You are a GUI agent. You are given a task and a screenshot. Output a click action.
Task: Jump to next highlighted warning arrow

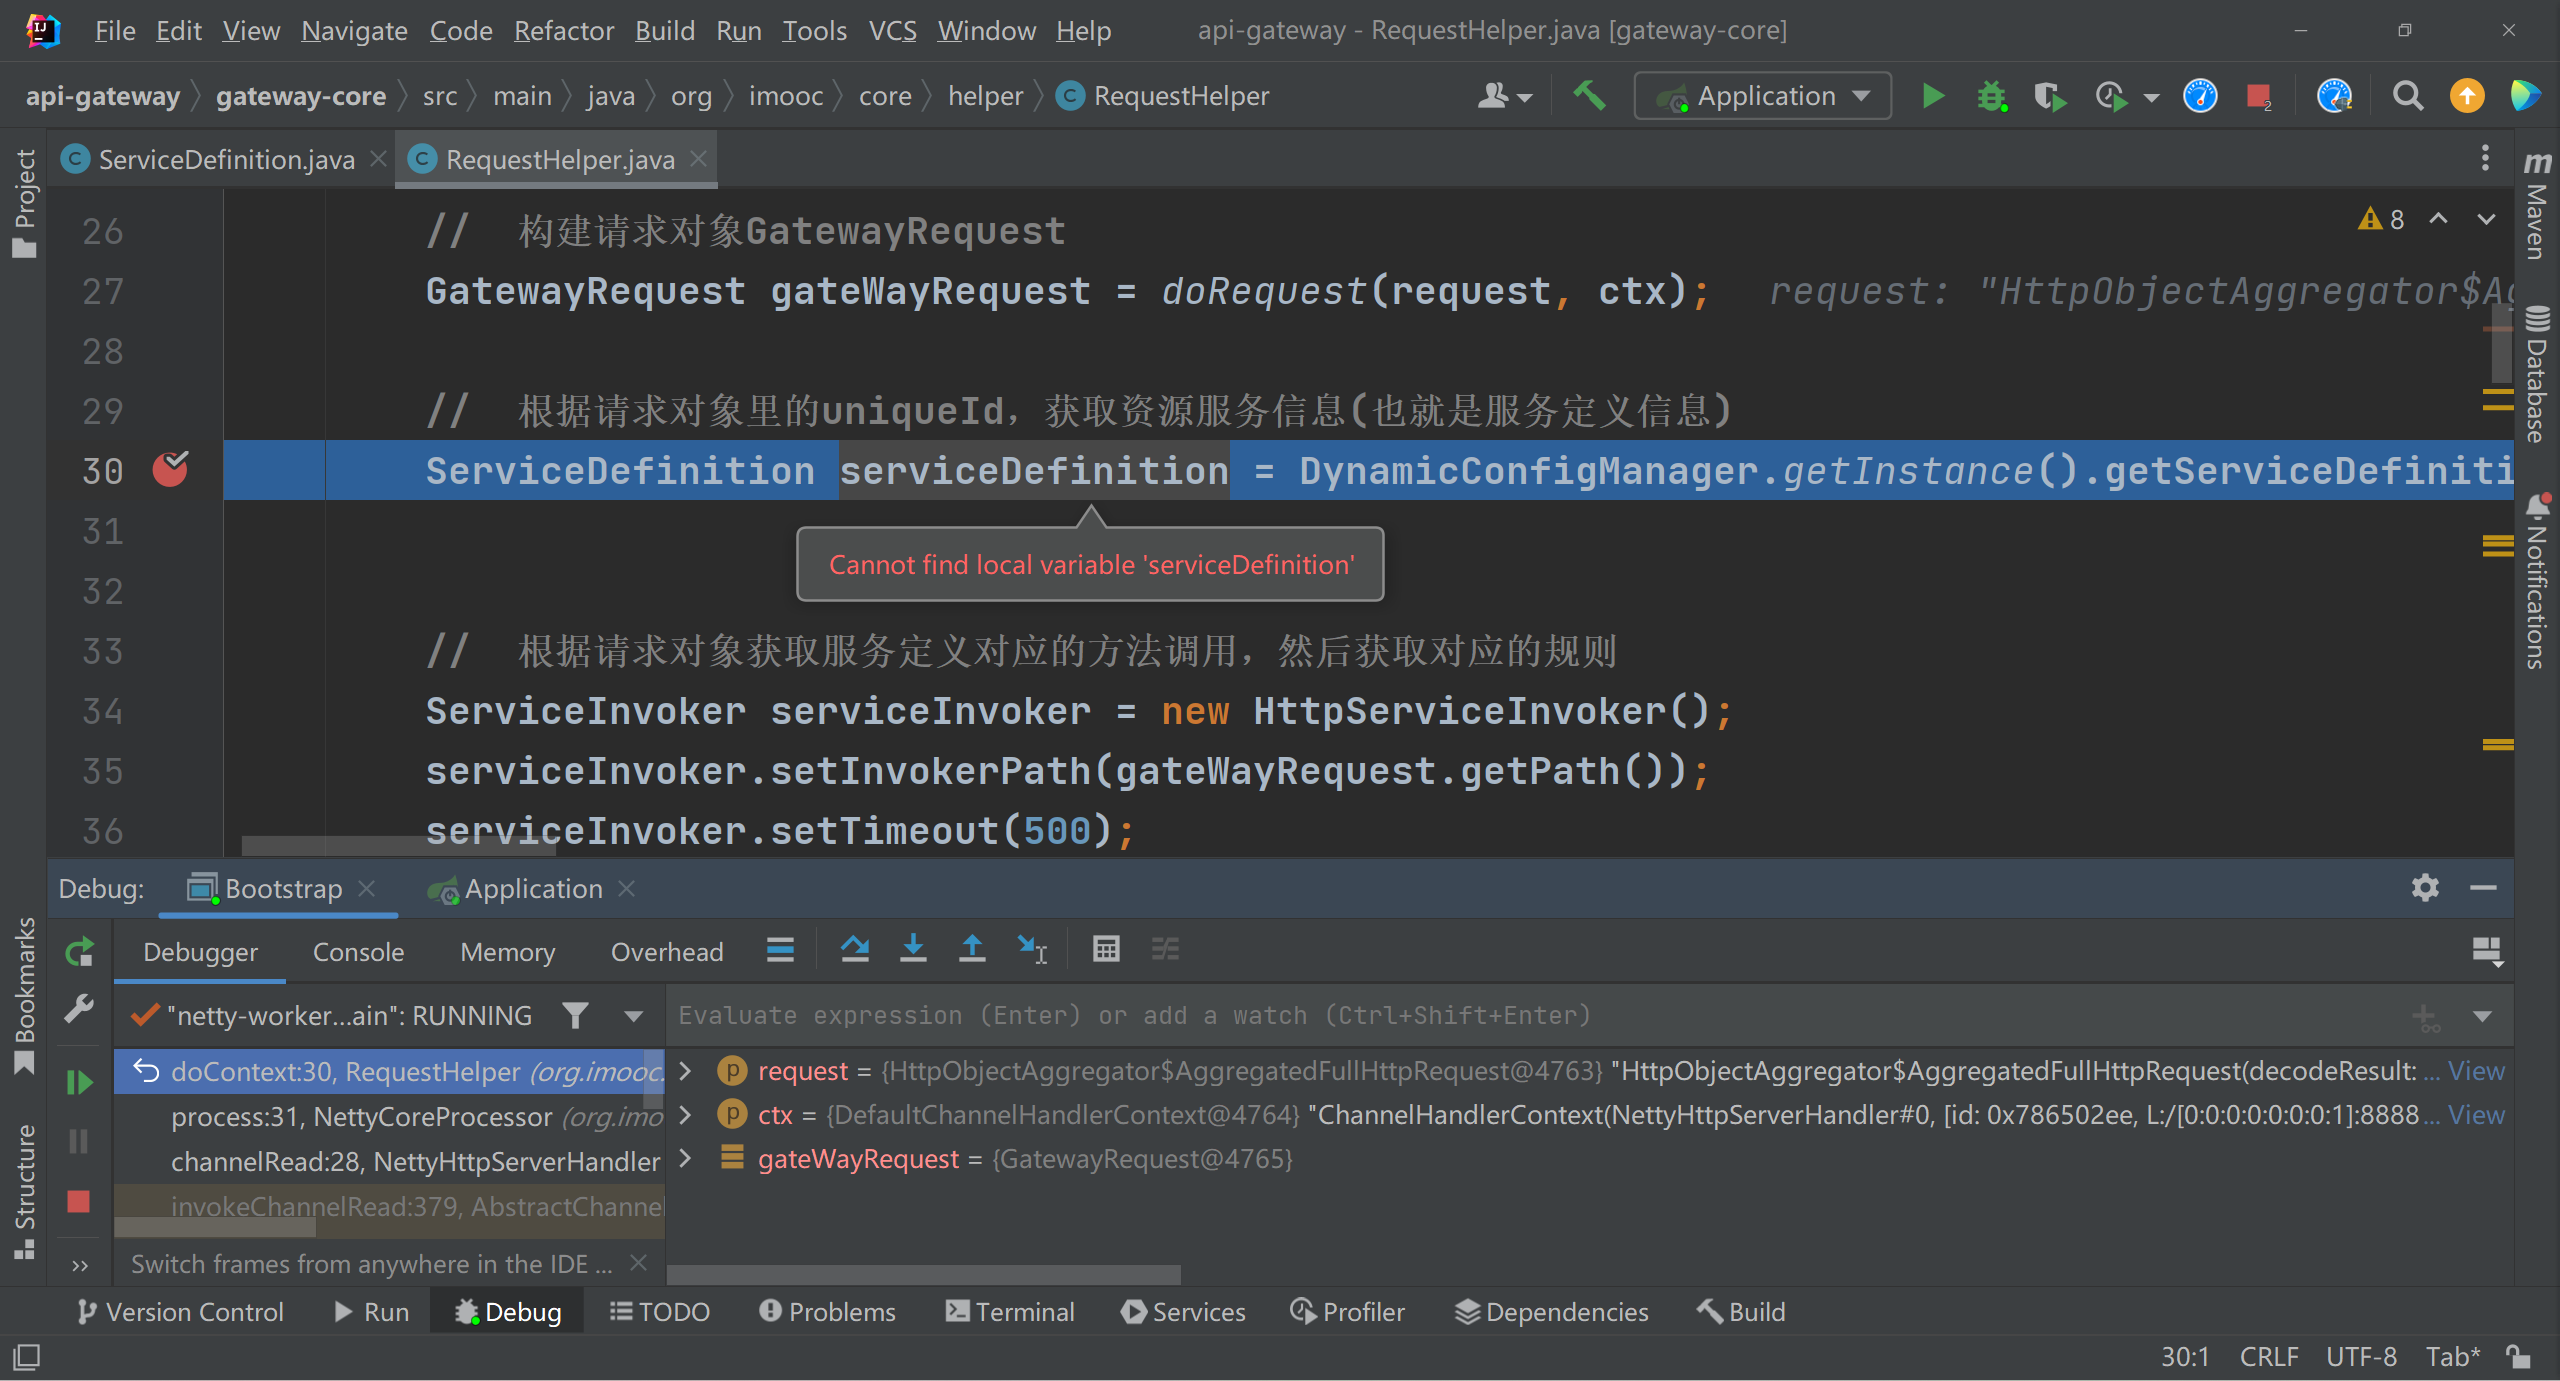(2486, 219)
